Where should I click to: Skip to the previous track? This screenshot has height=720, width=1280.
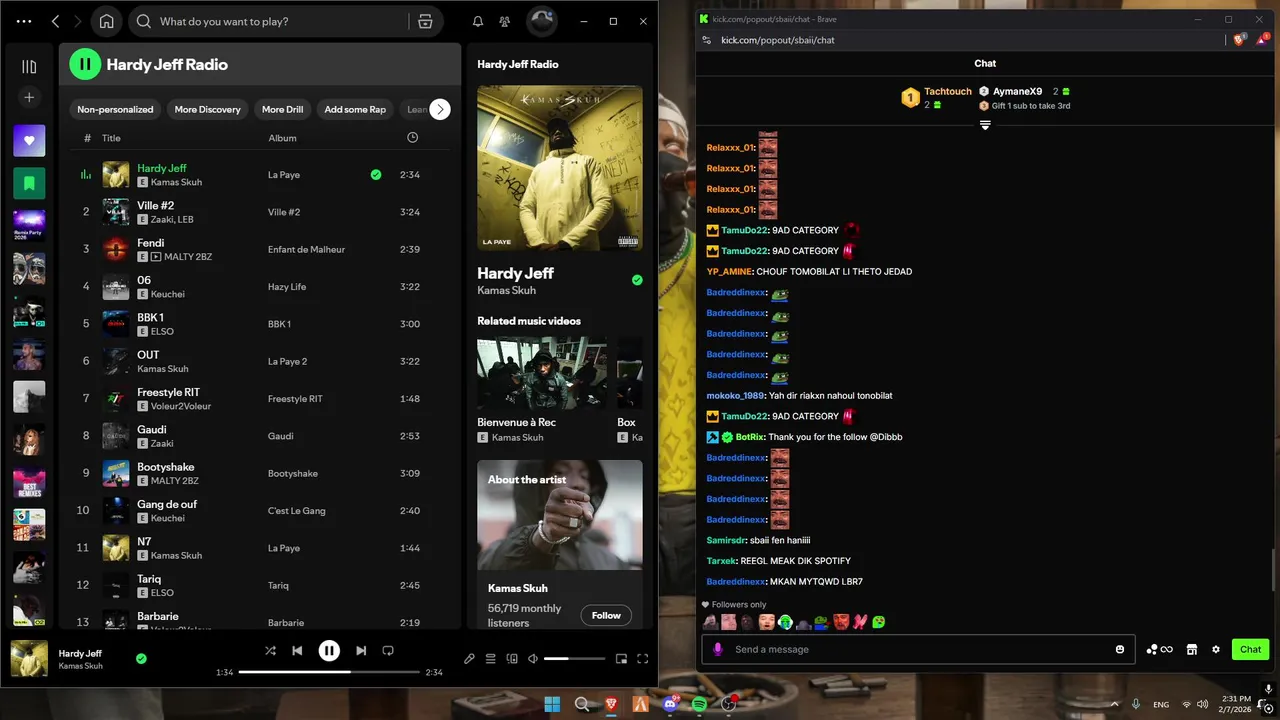tap(297, 650)
